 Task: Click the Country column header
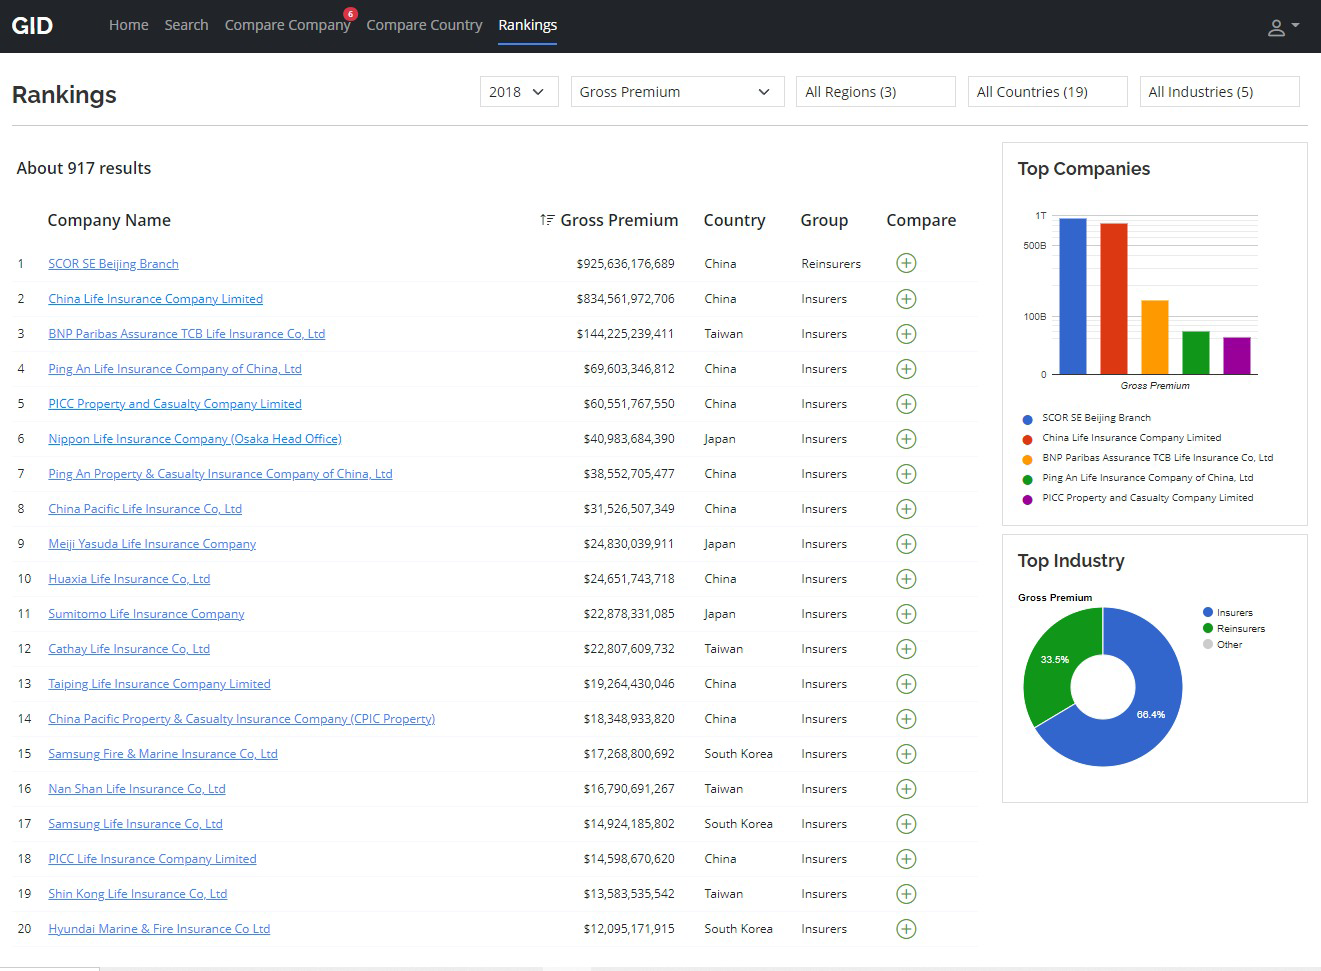734,220
